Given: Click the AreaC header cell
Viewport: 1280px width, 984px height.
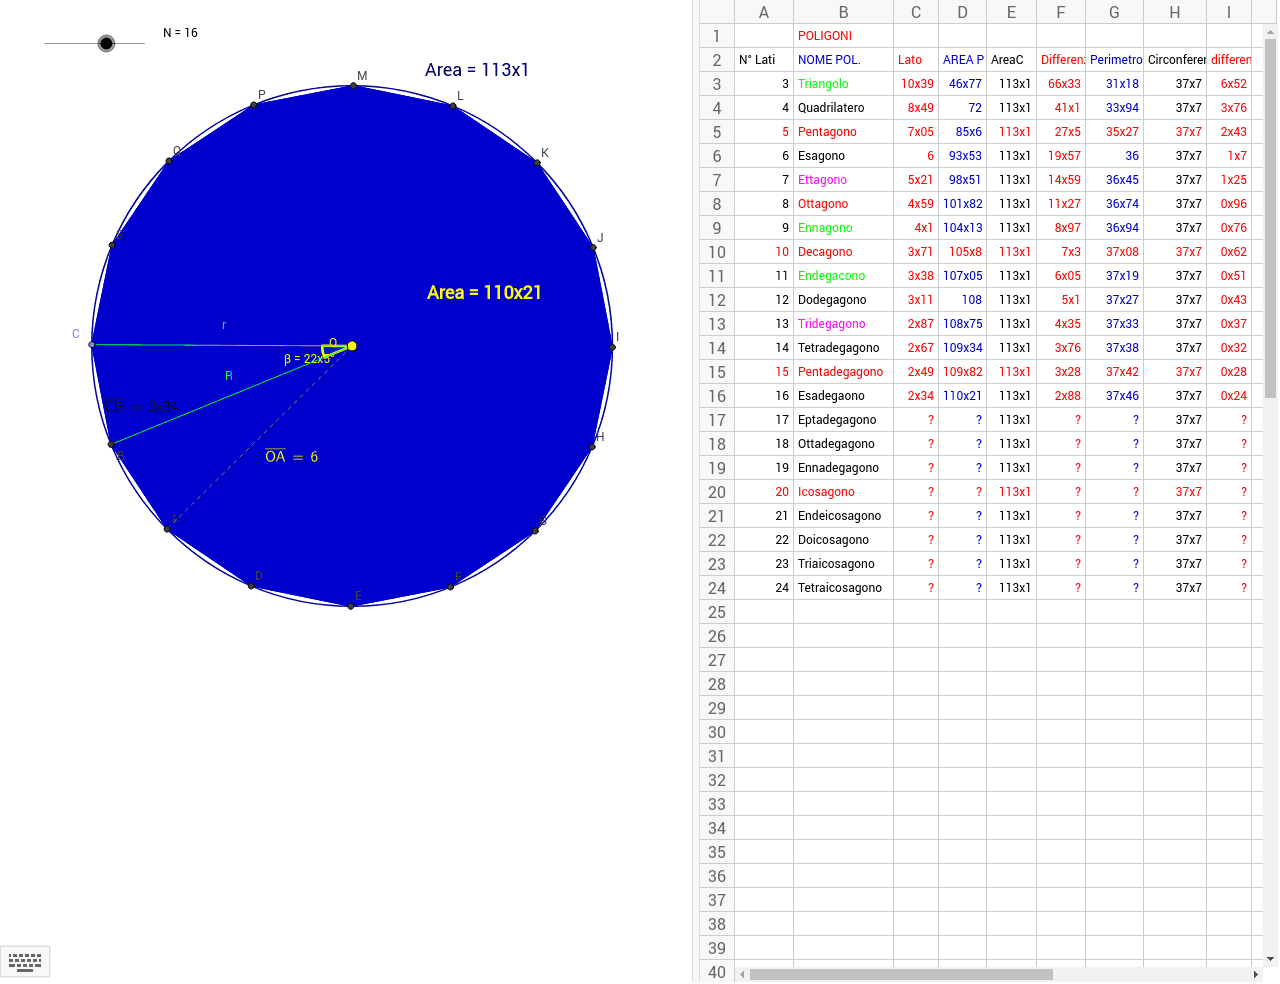Looking at the screenshot, I should pos(1011,60).
